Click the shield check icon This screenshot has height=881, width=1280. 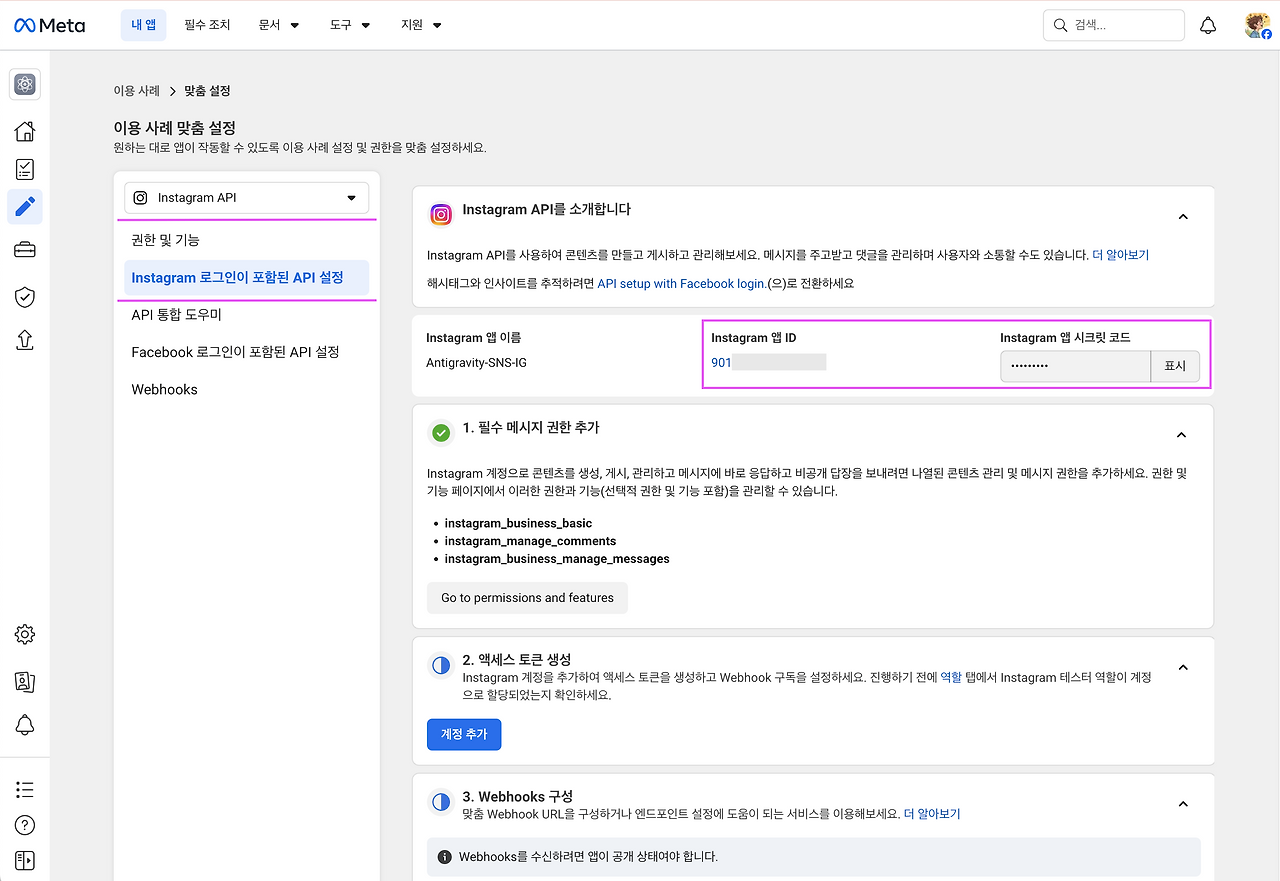pyautogui.click(x=25, y=297)
